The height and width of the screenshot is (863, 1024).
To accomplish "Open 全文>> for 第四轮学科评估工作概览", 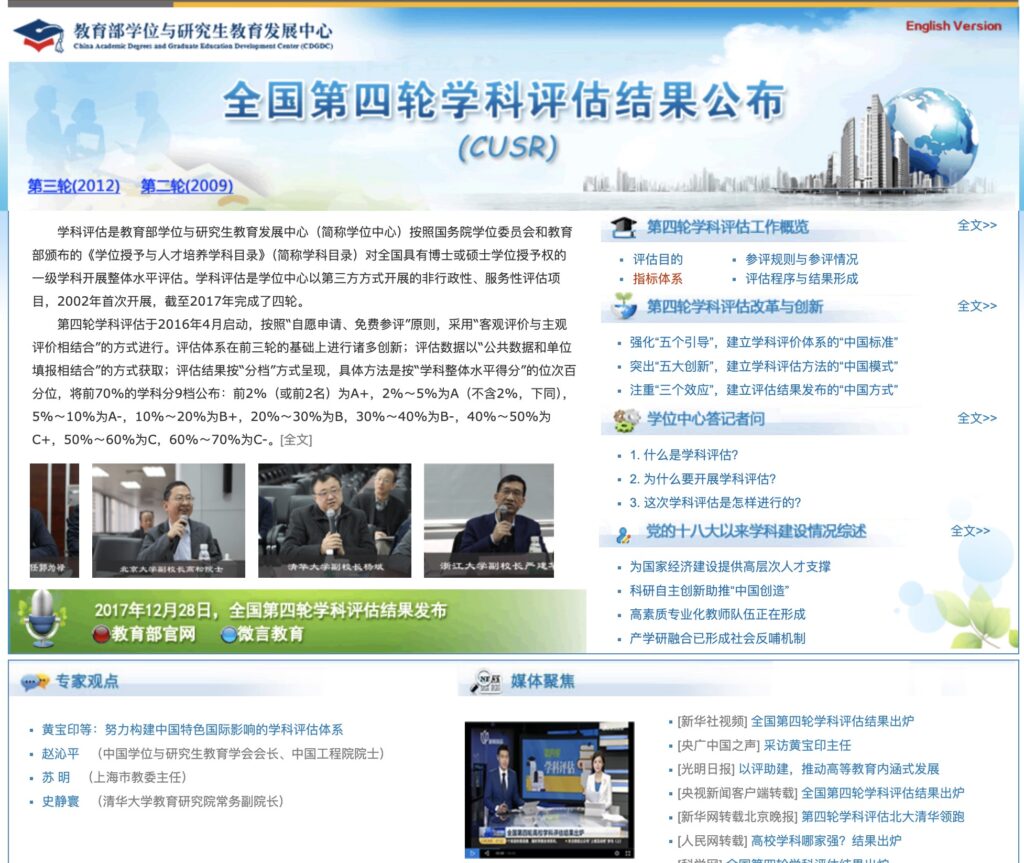I will [x=976, y=225].
